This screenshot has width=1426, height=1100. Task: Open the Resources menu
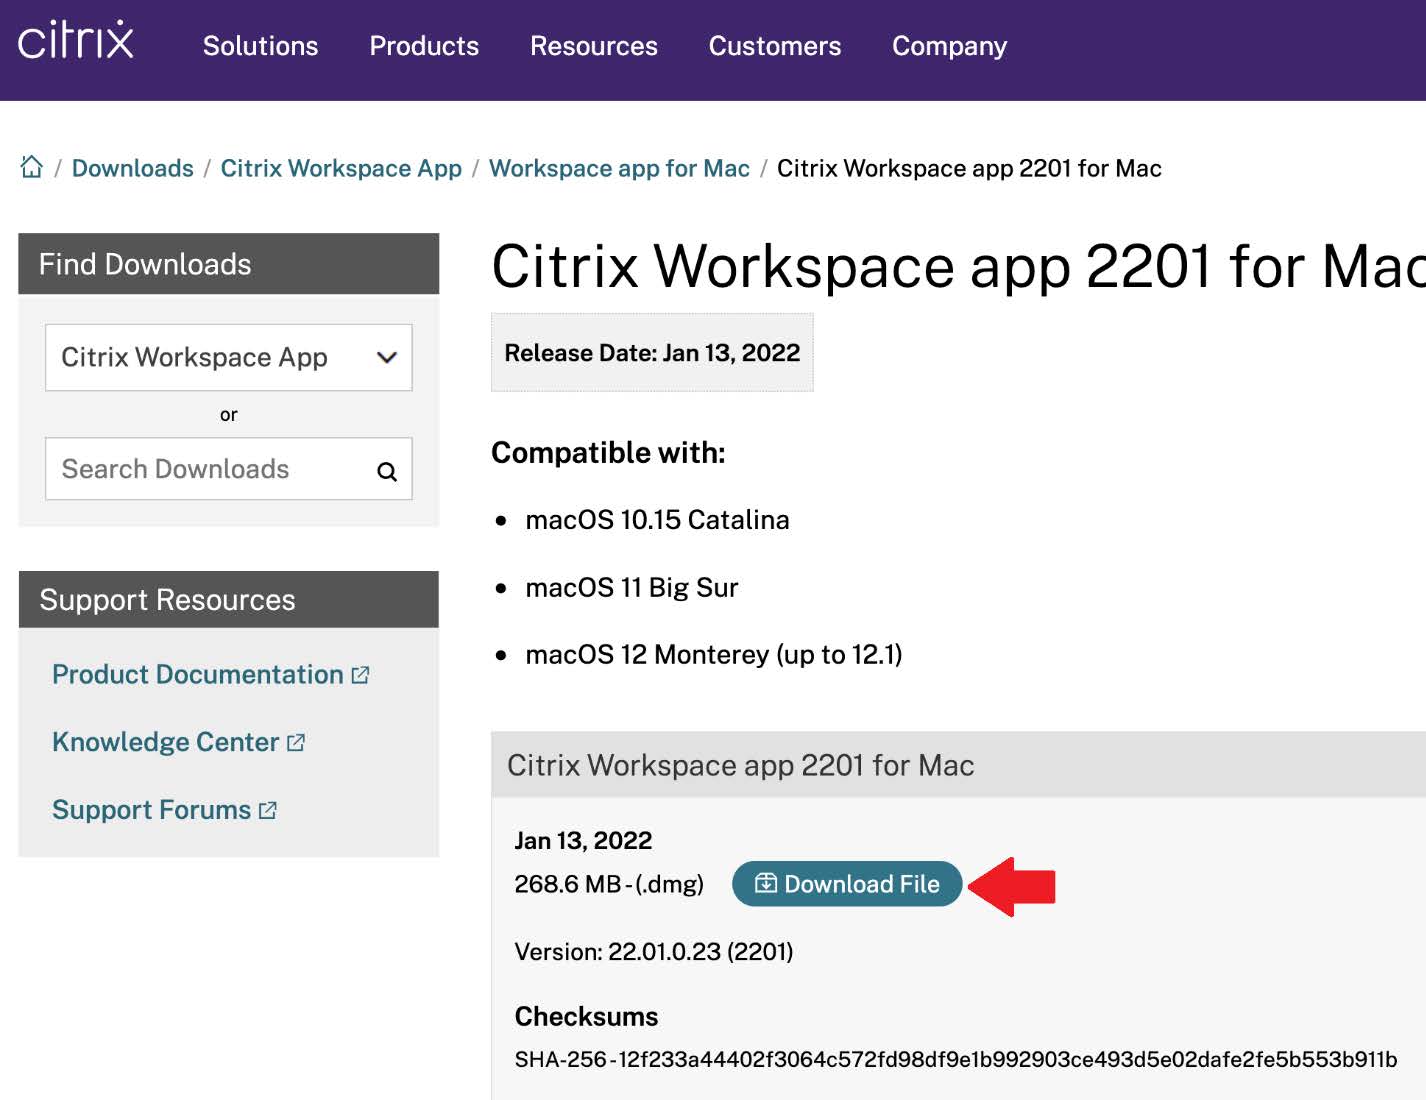tap(593, 46)
